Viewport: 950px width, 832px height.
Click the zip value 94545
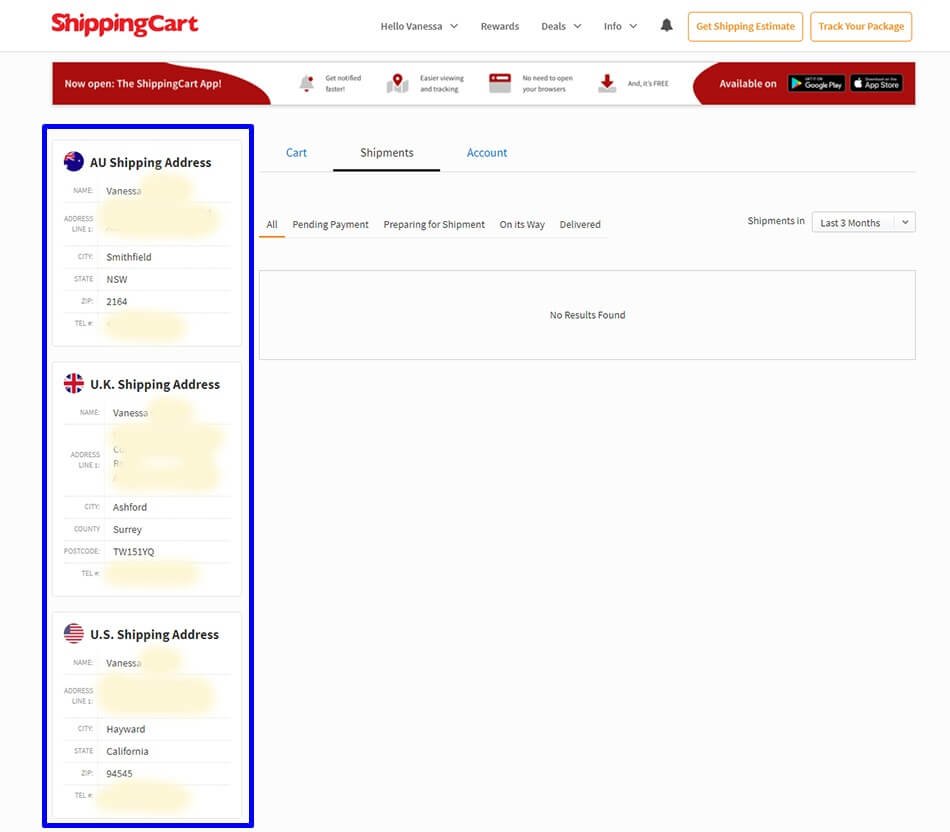tap(119, 773)
